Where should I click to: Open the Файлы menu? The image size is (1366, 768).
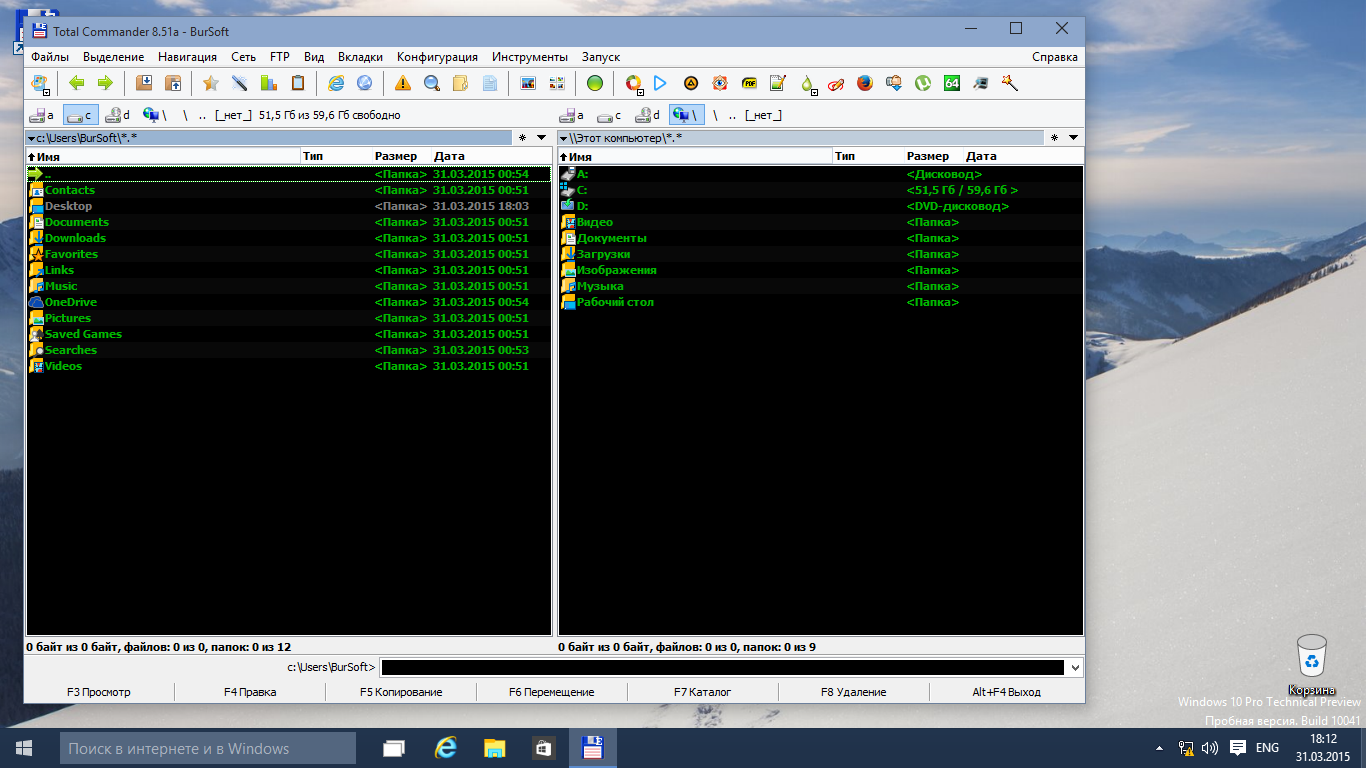click(x=50, y=57)
